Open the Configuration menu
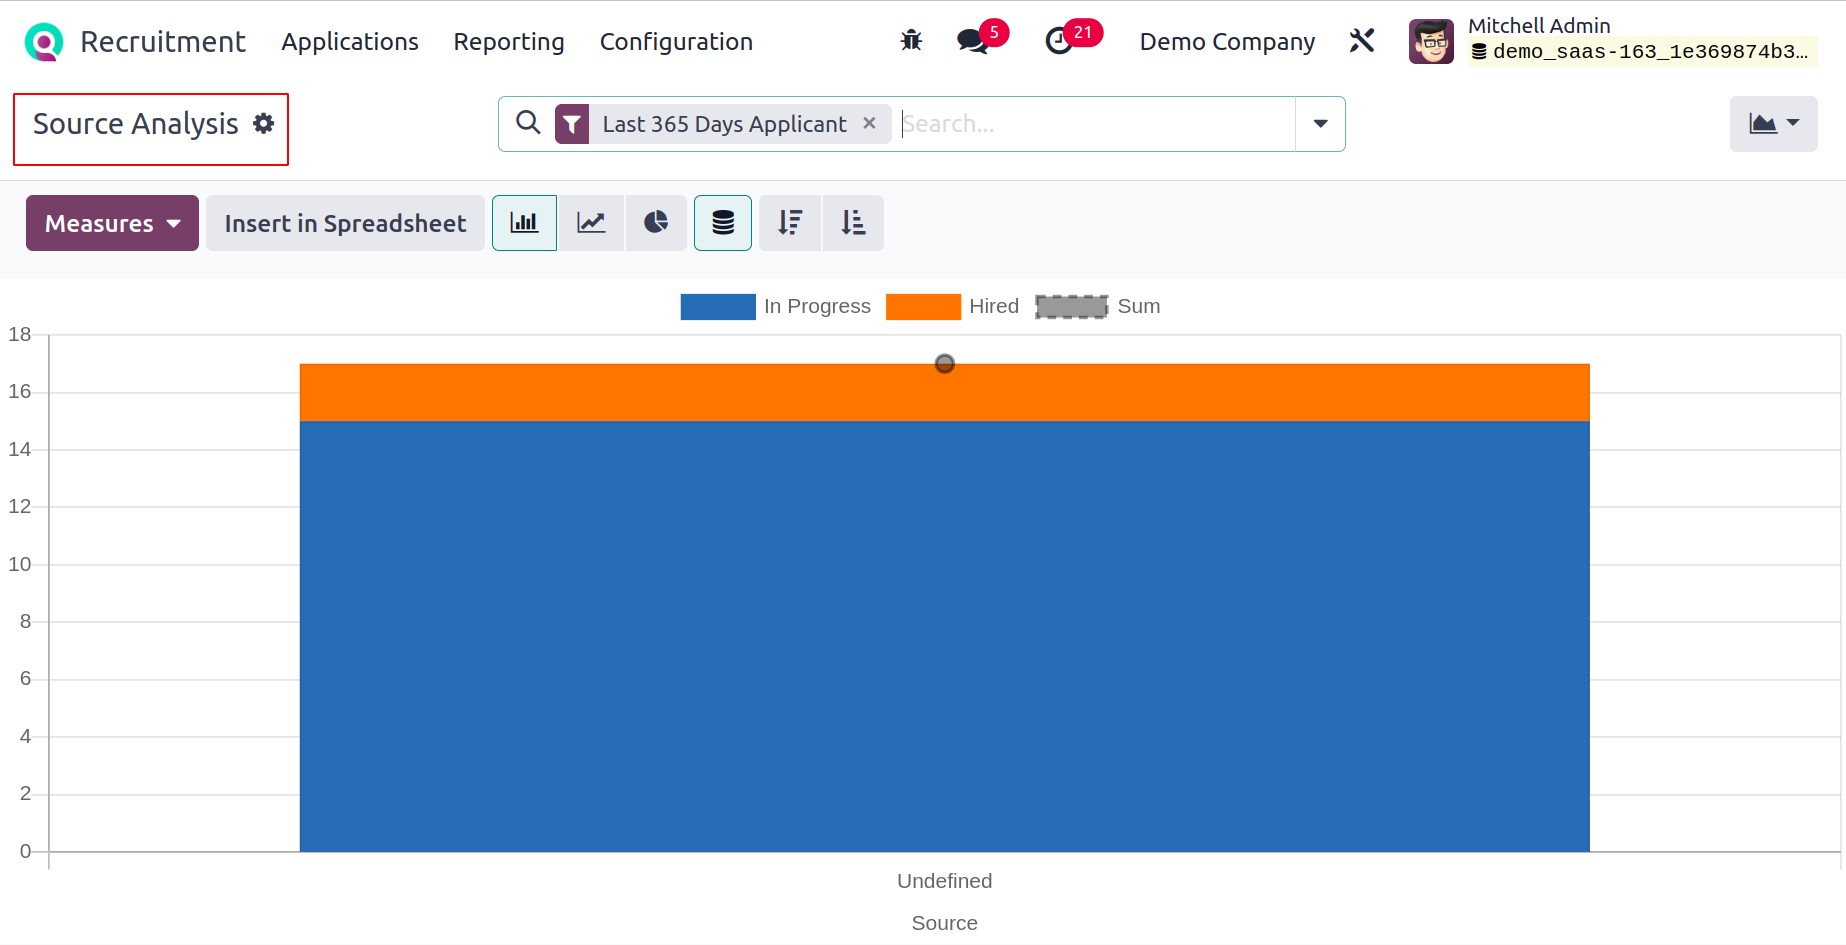Screen dimensions: 1846x945 pyautogui.click(x=676, y=42)
